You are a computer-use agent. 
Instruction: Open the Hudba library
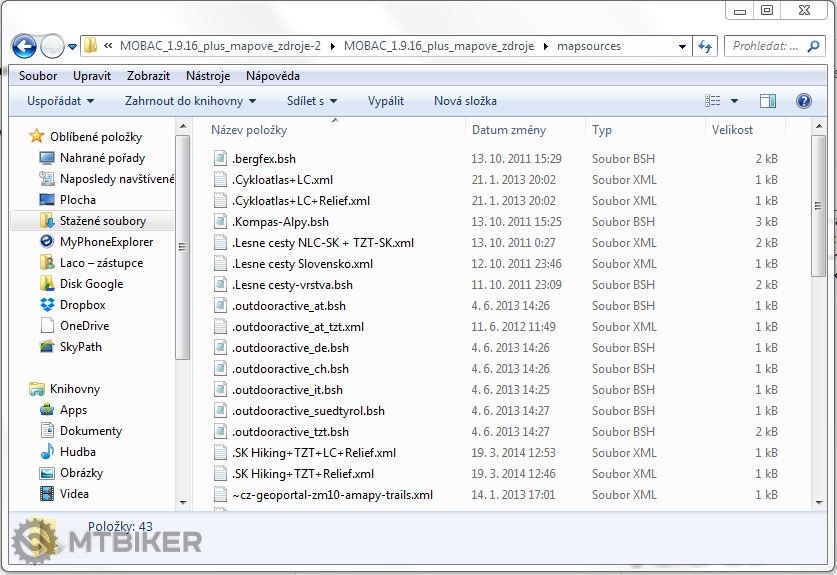[x=78, y=452]
